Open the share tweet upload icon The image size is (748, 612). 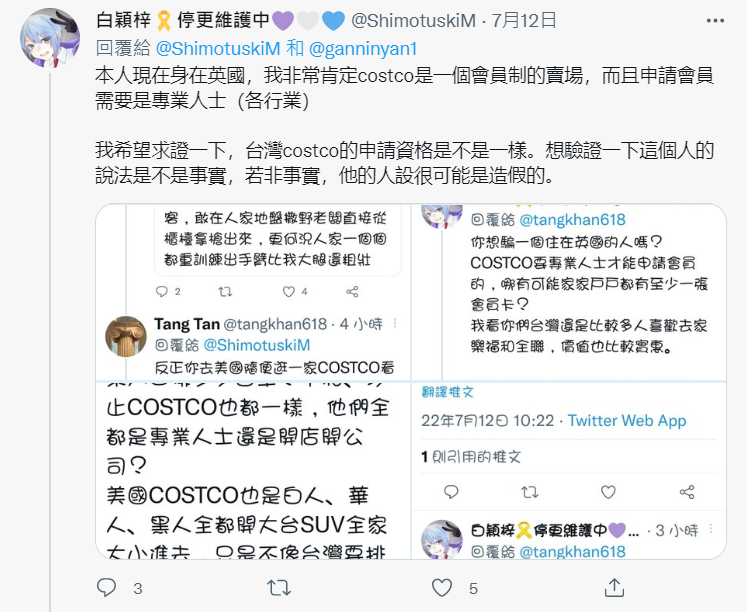[x=614, y=588]
